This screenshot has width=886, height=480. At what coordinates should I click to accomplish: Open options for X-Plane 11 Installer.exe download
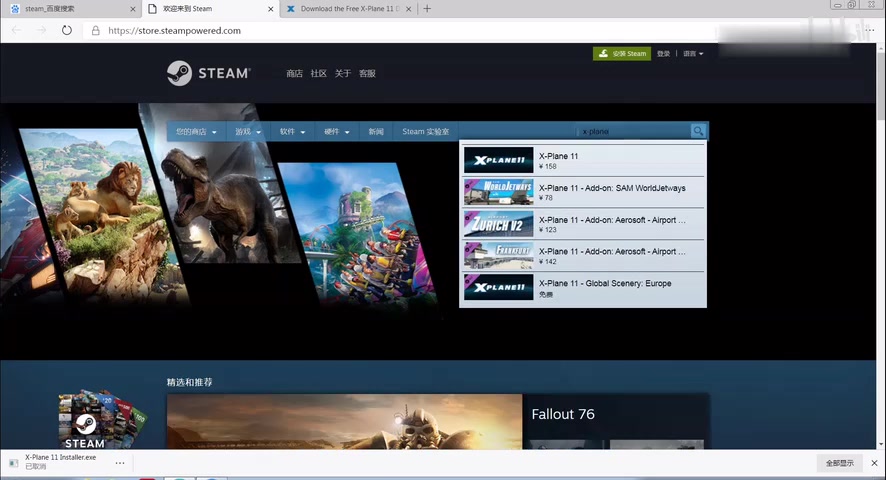[x=120, y=462]
